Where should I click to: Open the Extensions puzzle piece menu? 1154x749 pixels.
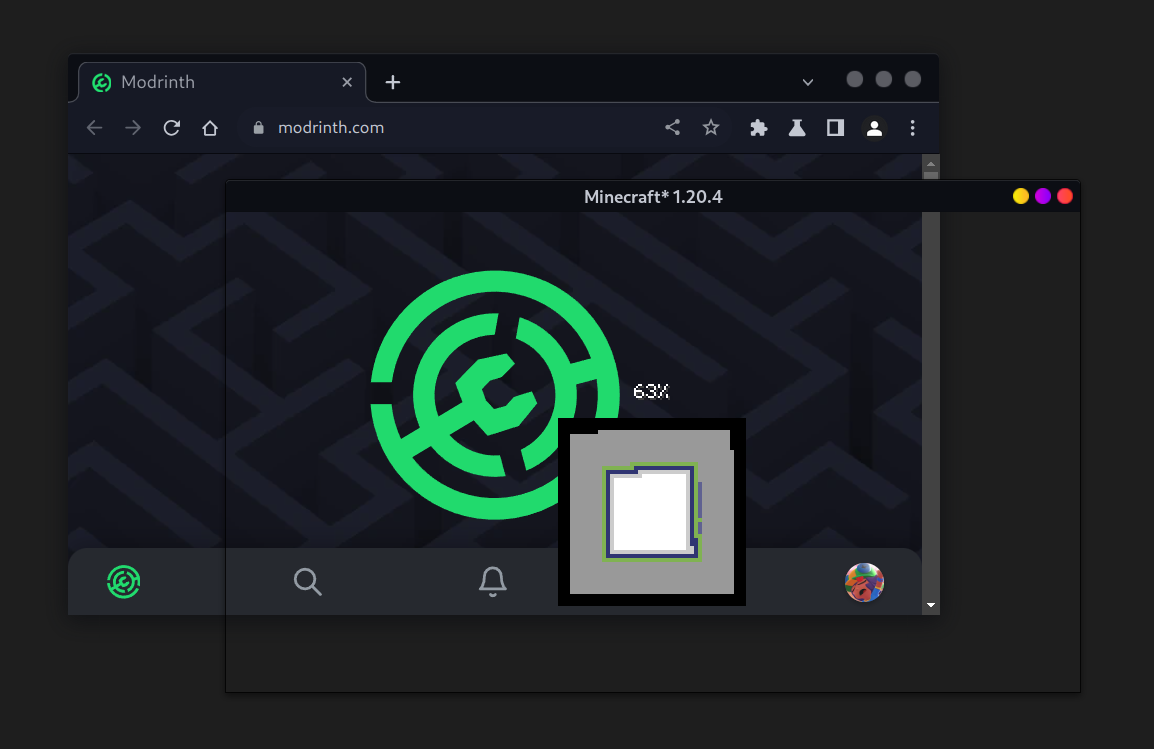(759, 128)
